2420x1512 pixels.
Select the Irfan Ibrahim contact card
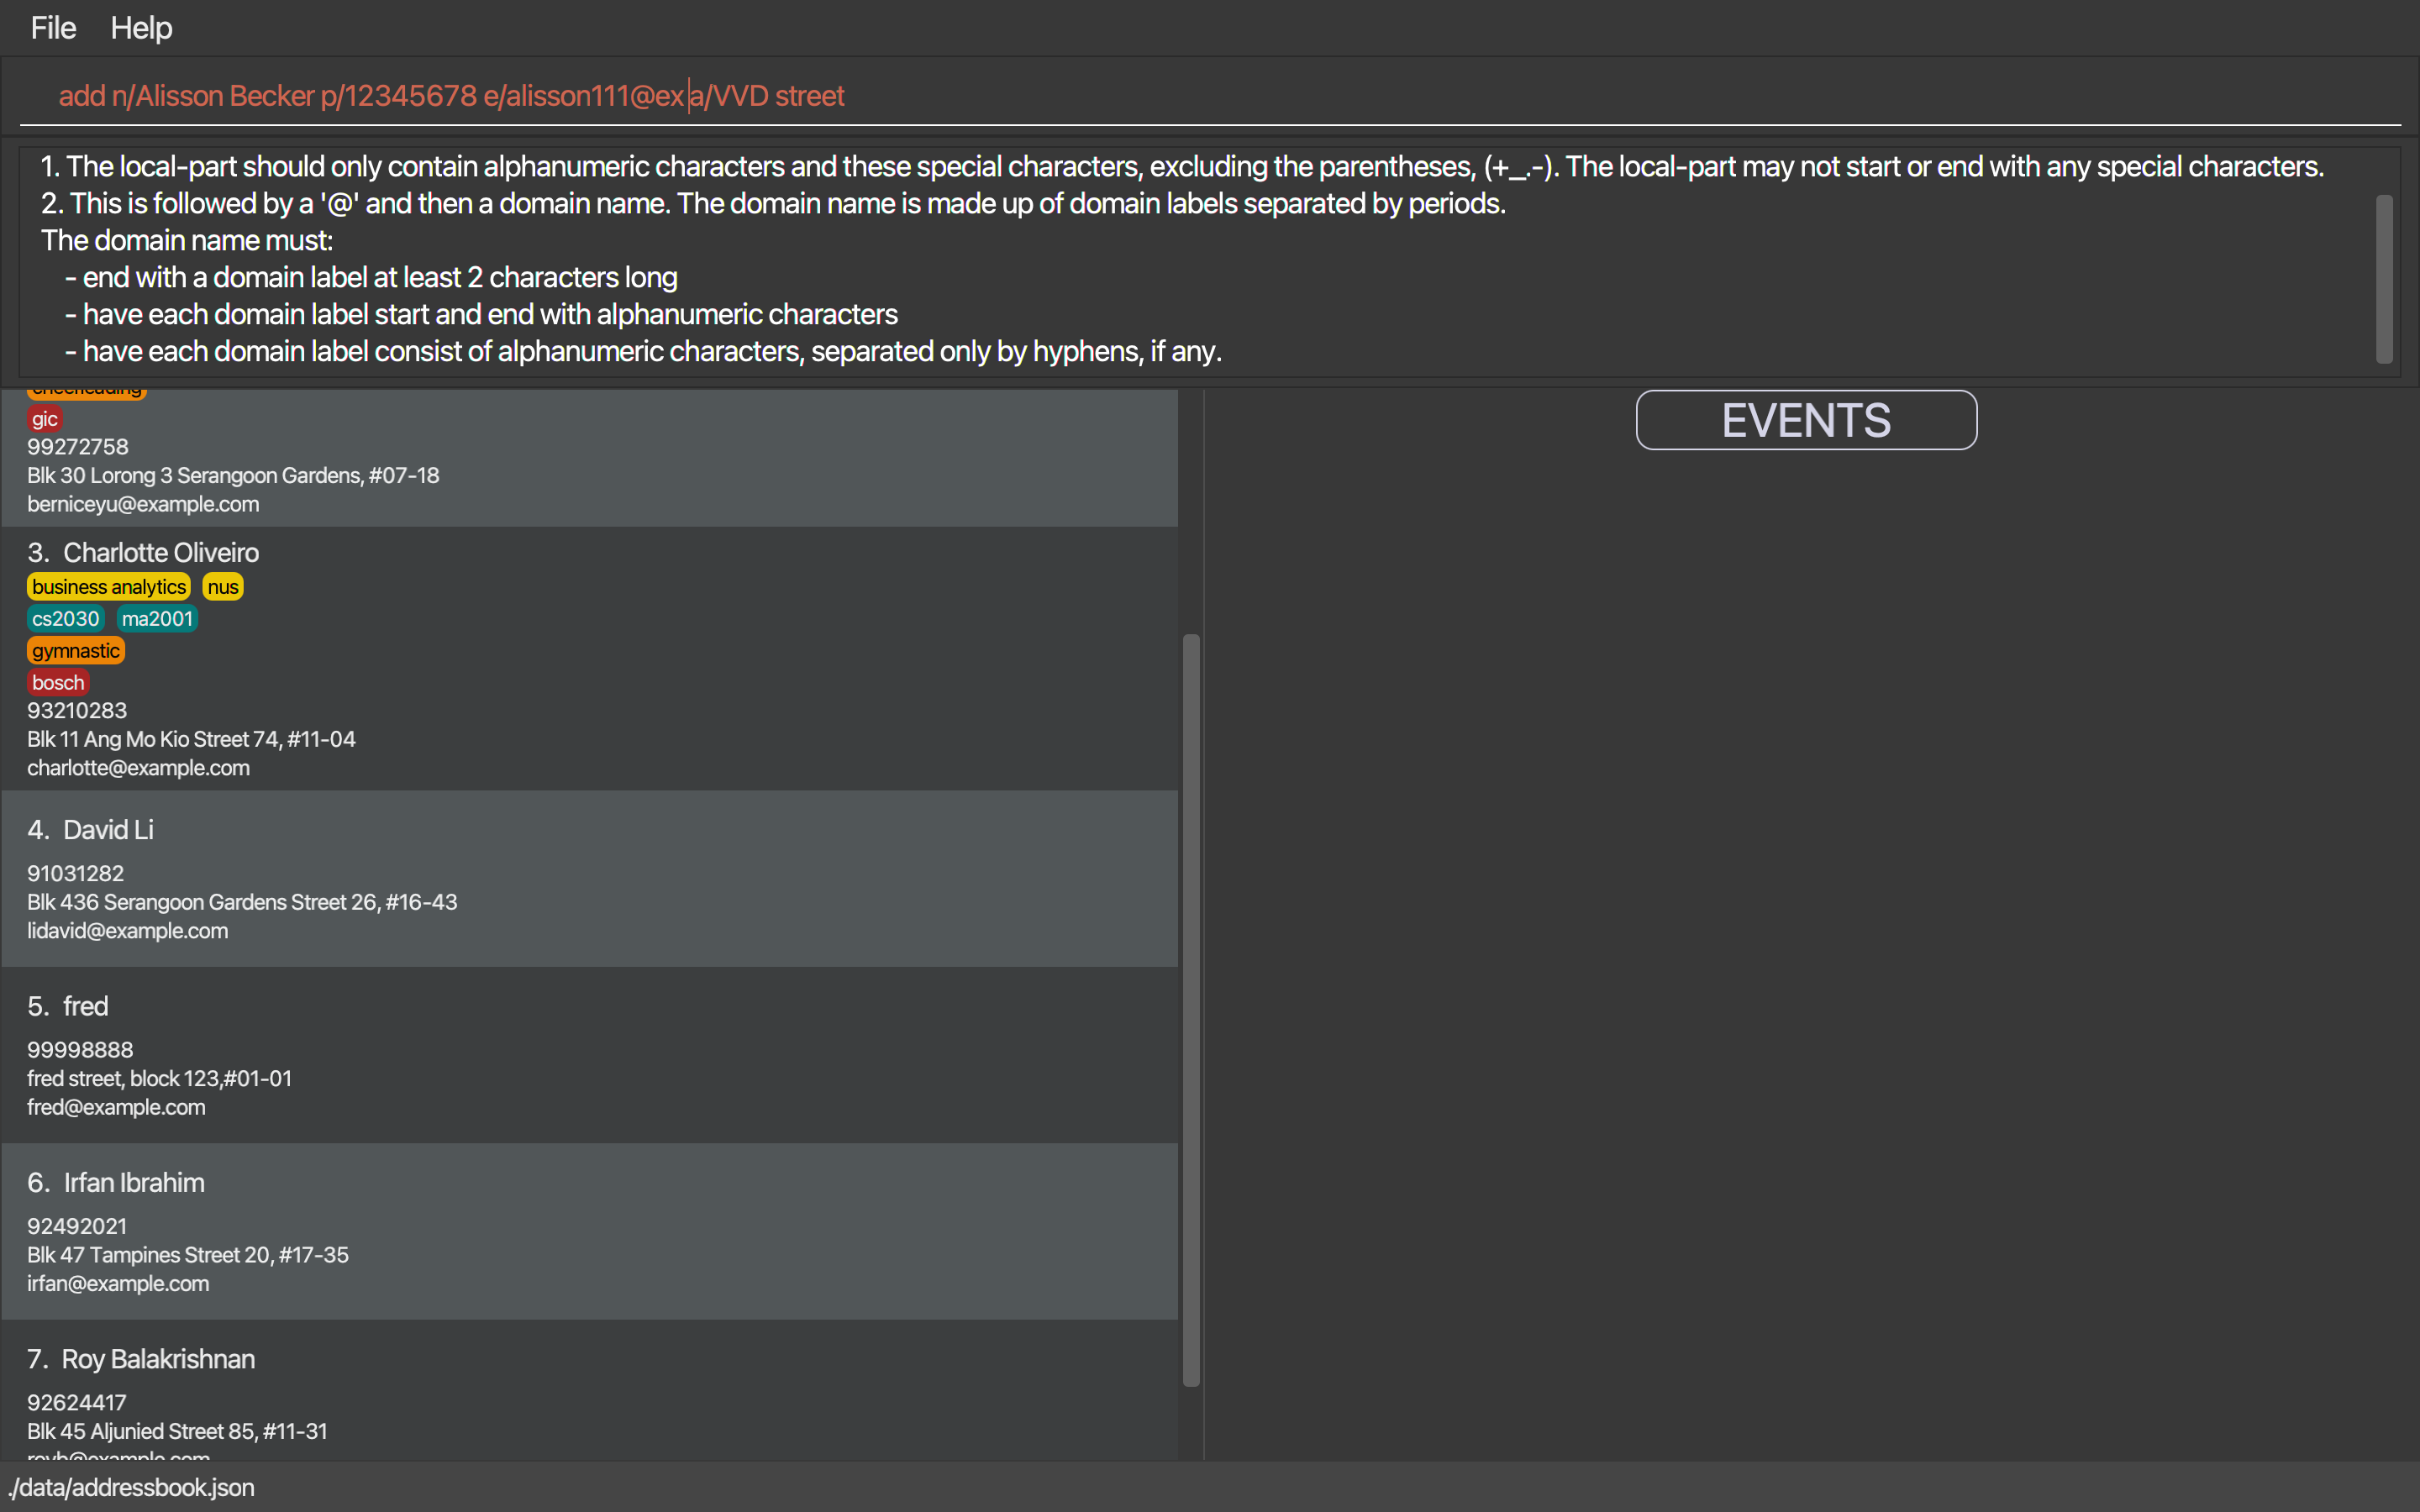point(600,1230)
